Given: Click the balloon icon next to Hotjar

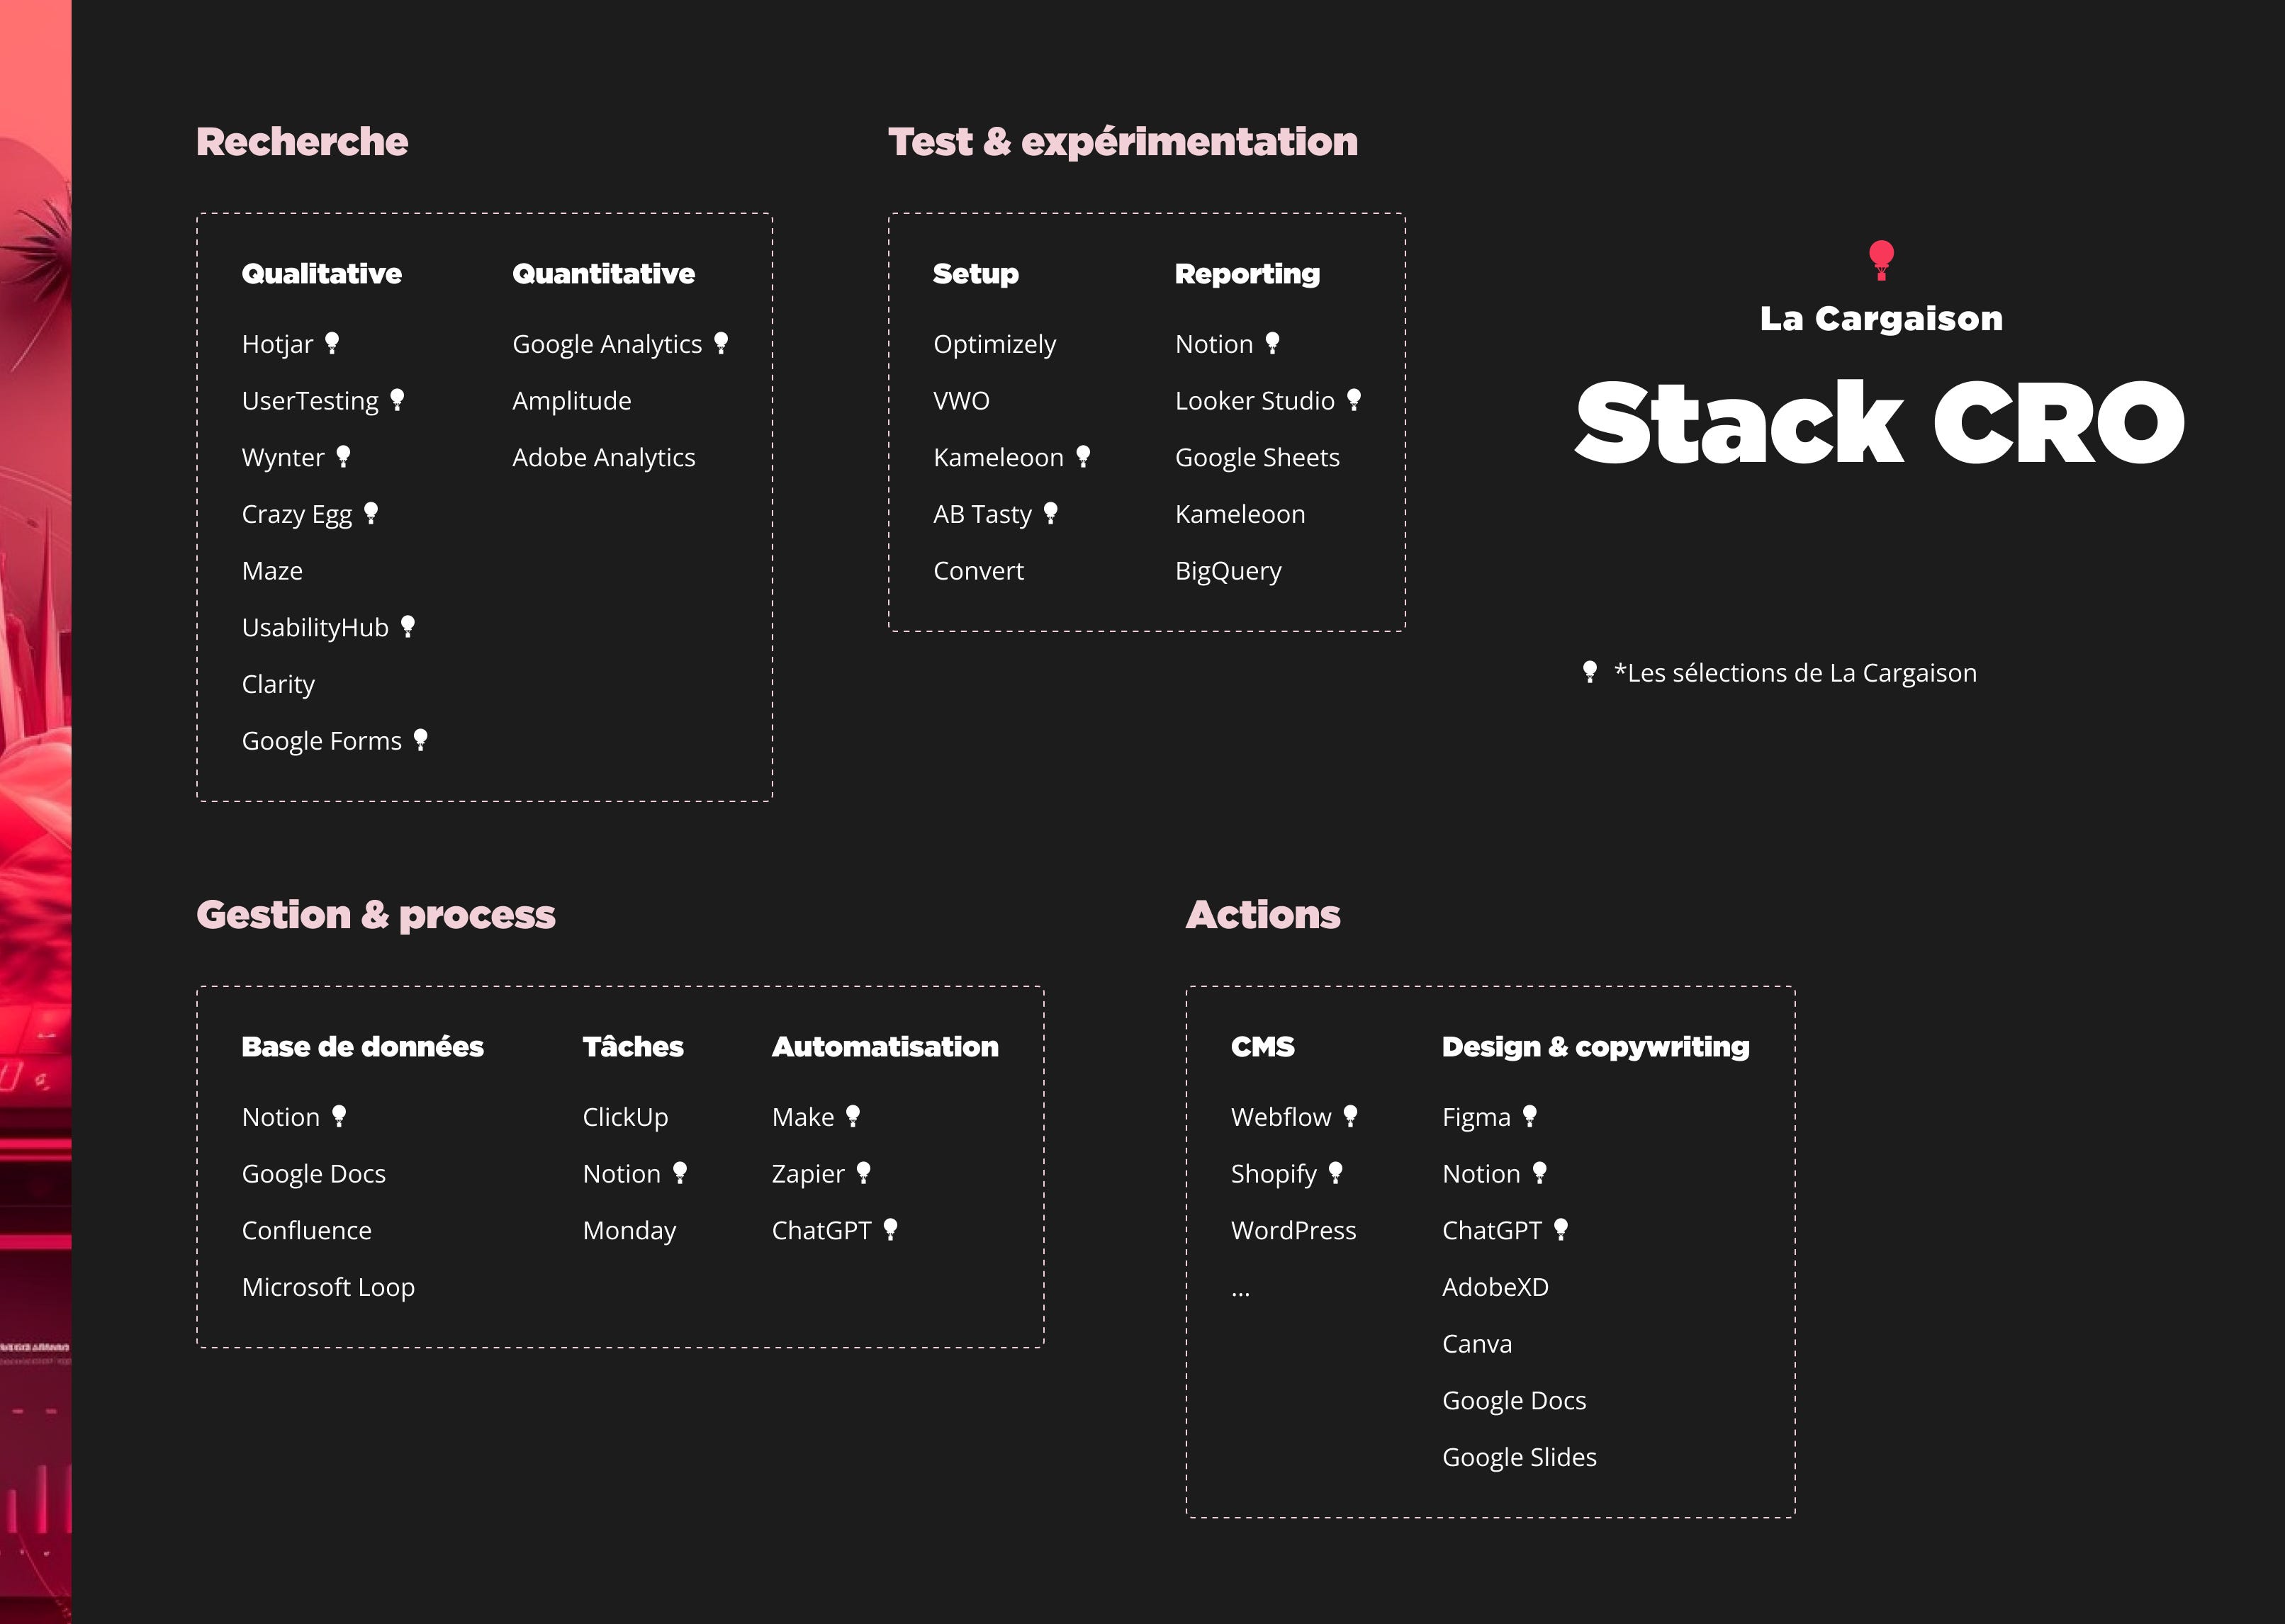Looking at the screenshot, I should (x=331, y=343).
